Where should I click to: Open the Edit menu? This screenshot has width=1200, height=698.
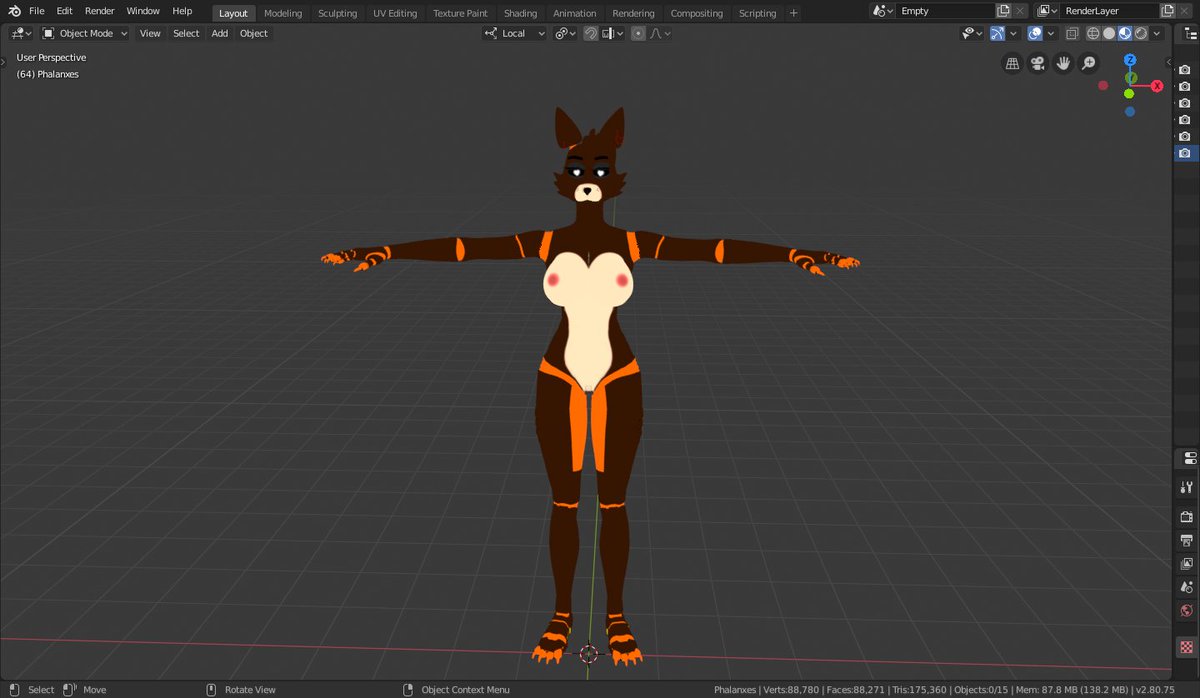pyautogui.click(x=64, y=11)
